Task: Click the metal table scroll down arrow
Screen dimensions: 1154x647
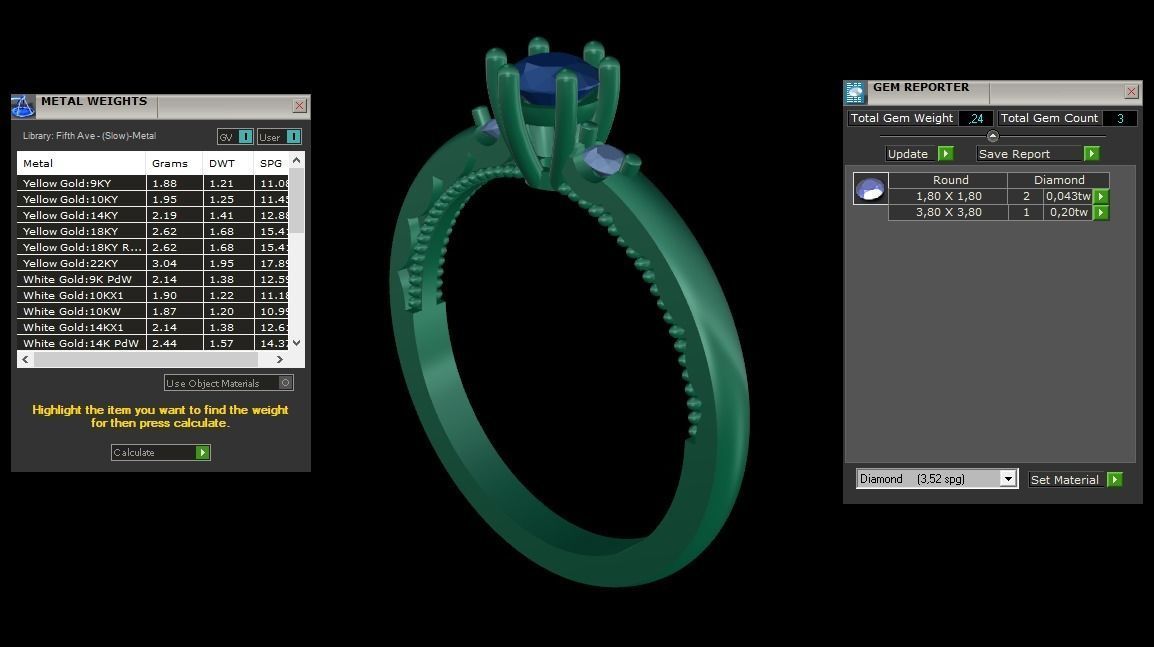Action: [297, 342]
